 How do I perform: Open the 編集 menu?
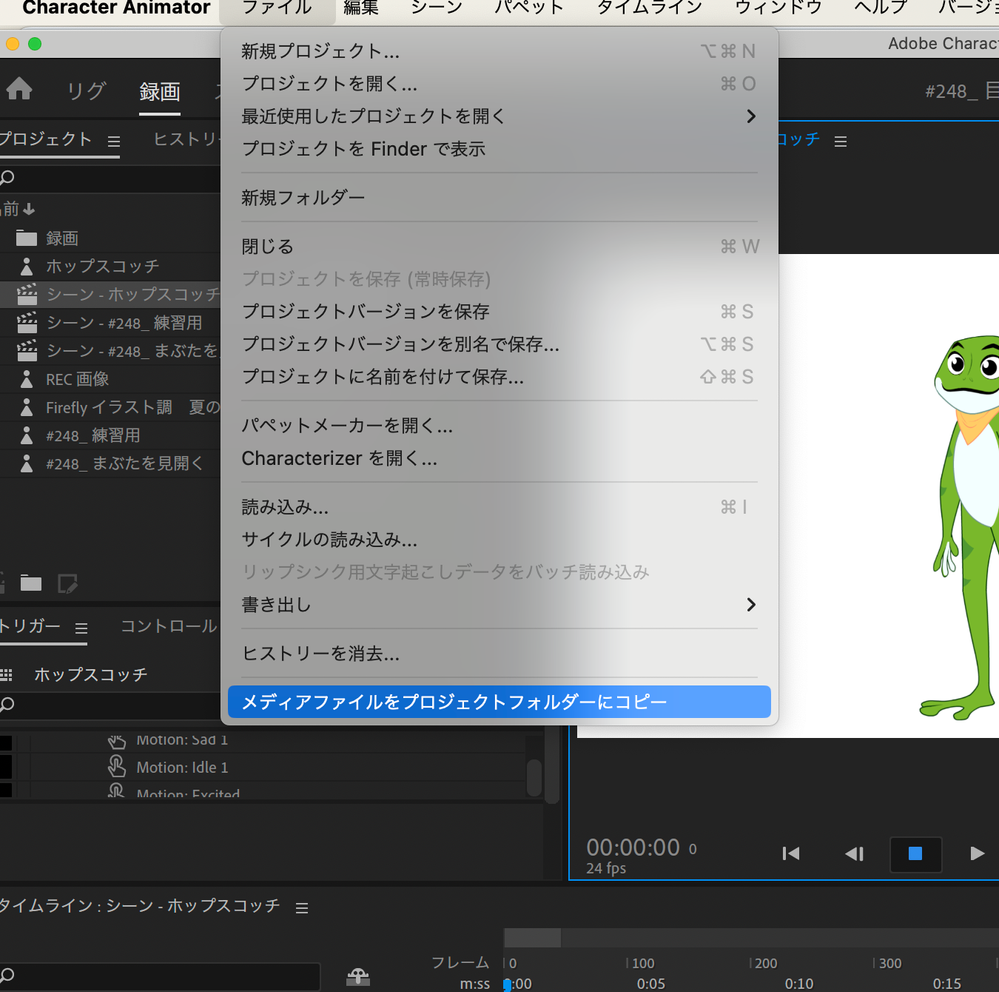pyautogui.click(x=361, y=8)
